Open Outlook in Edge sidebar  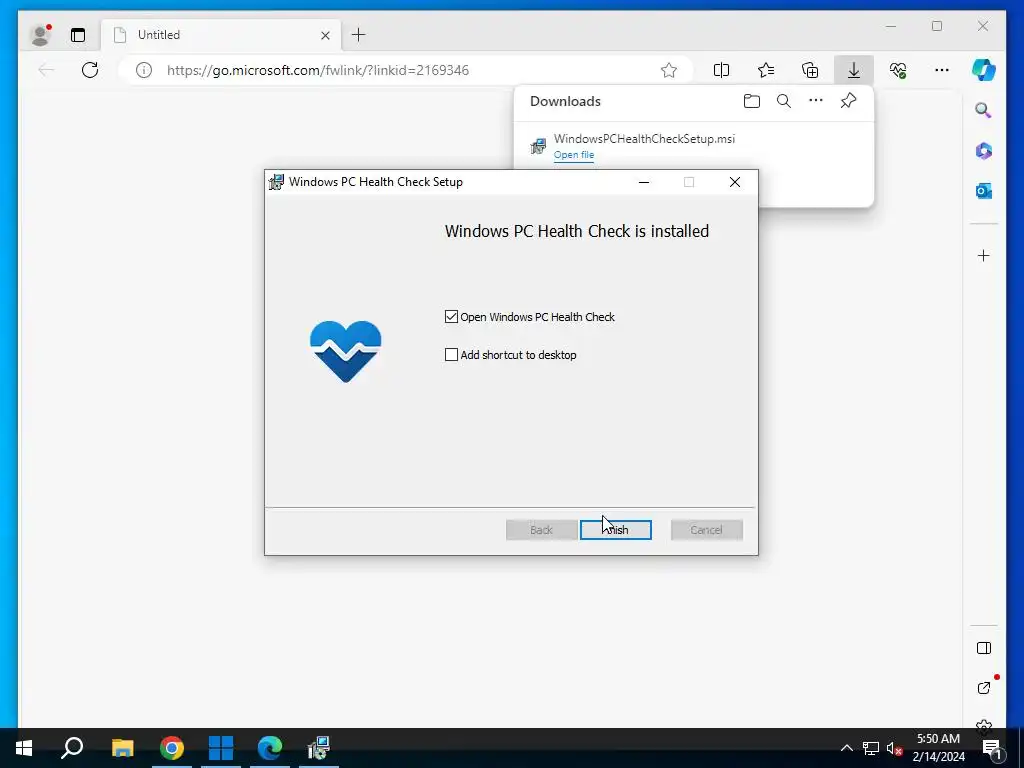click(x=984, y=191)
